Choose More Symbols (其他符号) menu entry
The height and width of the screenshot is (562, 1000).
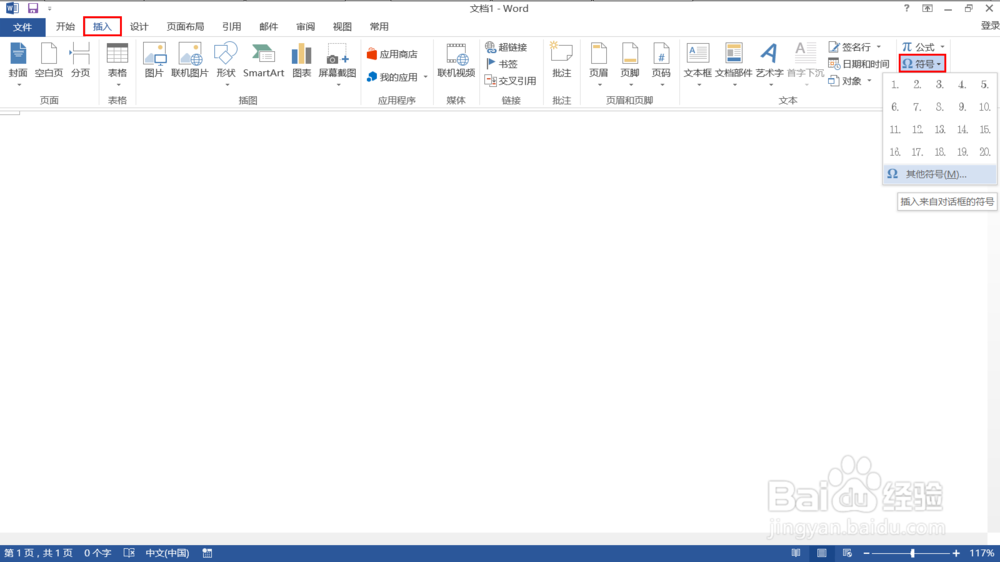point(939,174)
